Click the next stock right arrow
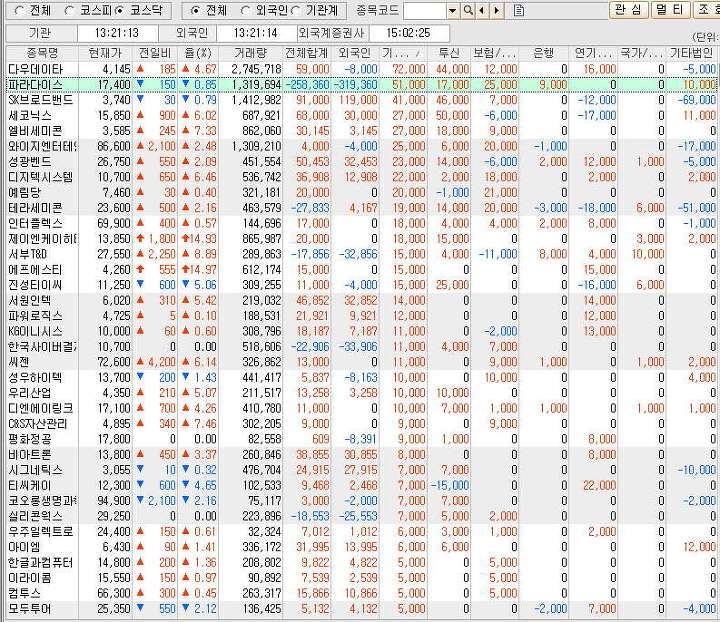Screen dimensions: 720x622 [x=497, y=10]
